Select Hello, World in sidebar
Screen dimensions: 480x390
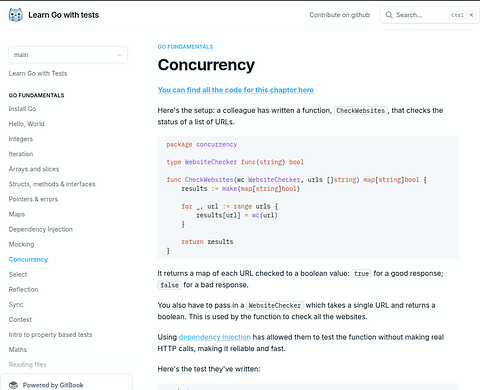(x=26, y=124)
